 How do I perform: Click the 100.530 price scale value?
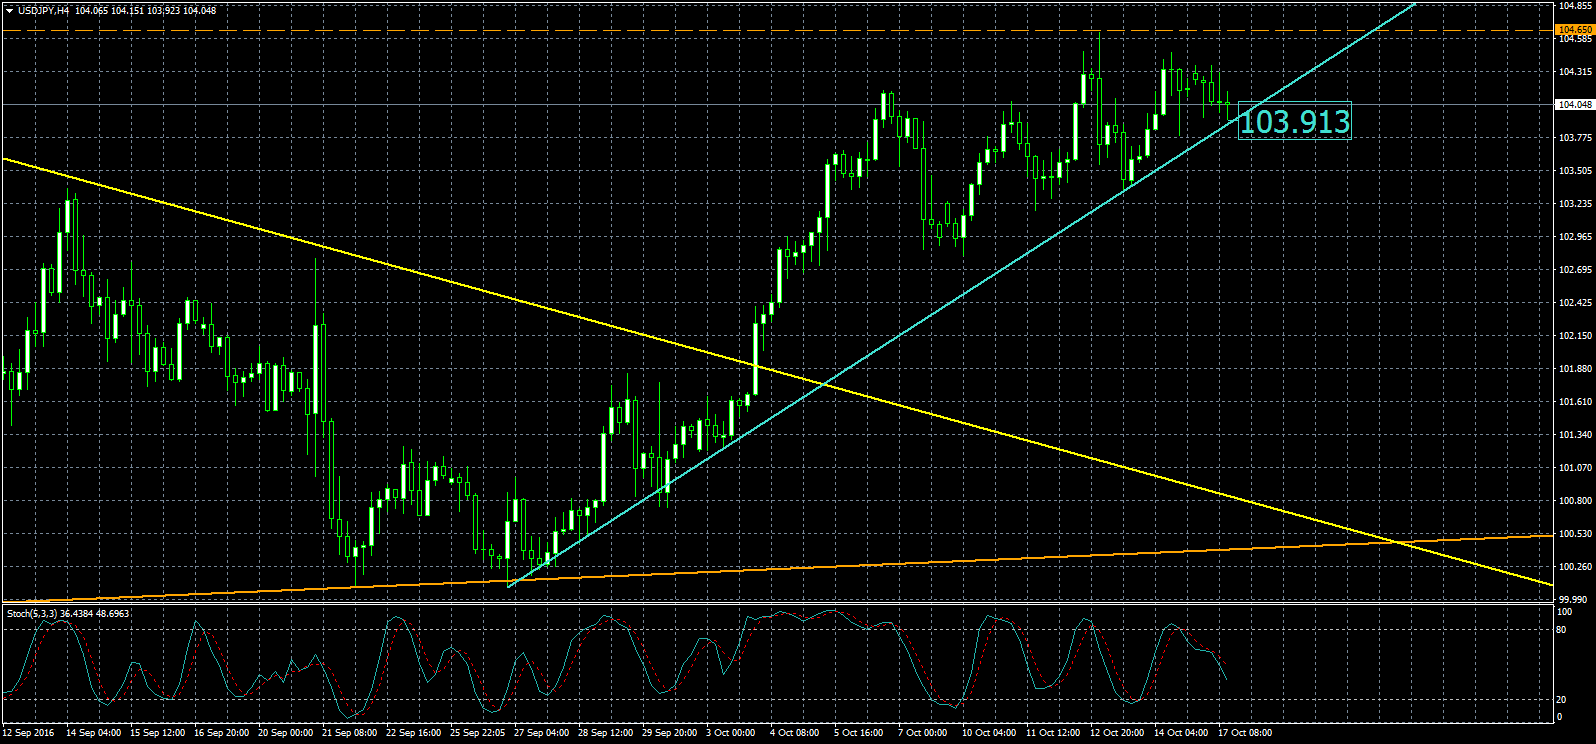(1574, 534)
